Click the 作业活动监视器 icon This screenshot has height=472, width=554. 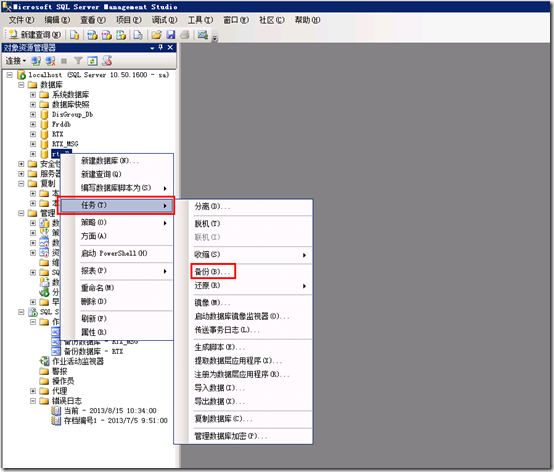pos(45,361)
